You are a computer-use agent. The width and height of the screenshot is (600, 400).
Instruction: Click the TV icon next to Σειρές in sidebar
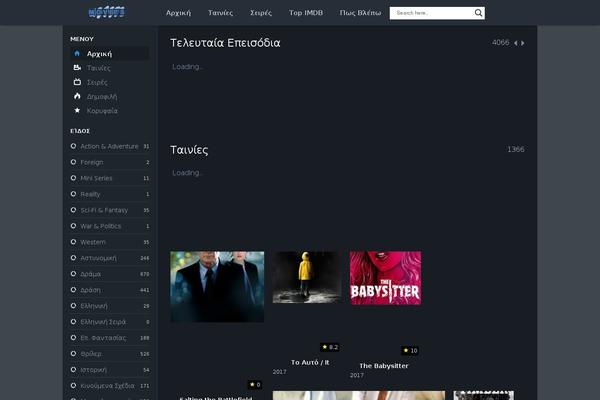point(77,82)
